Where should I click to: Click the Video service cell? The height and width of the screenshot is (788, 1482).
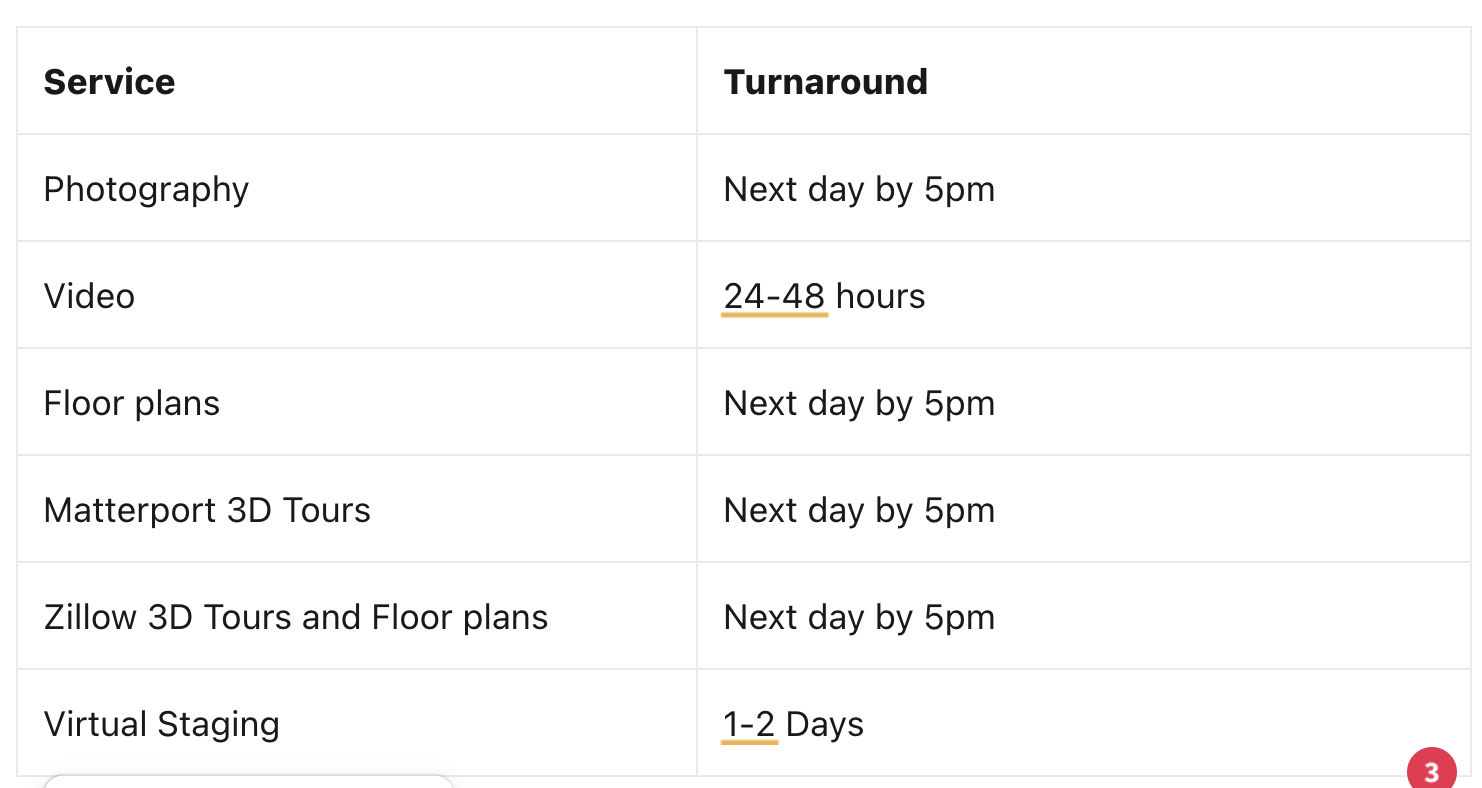coord(357,295)
